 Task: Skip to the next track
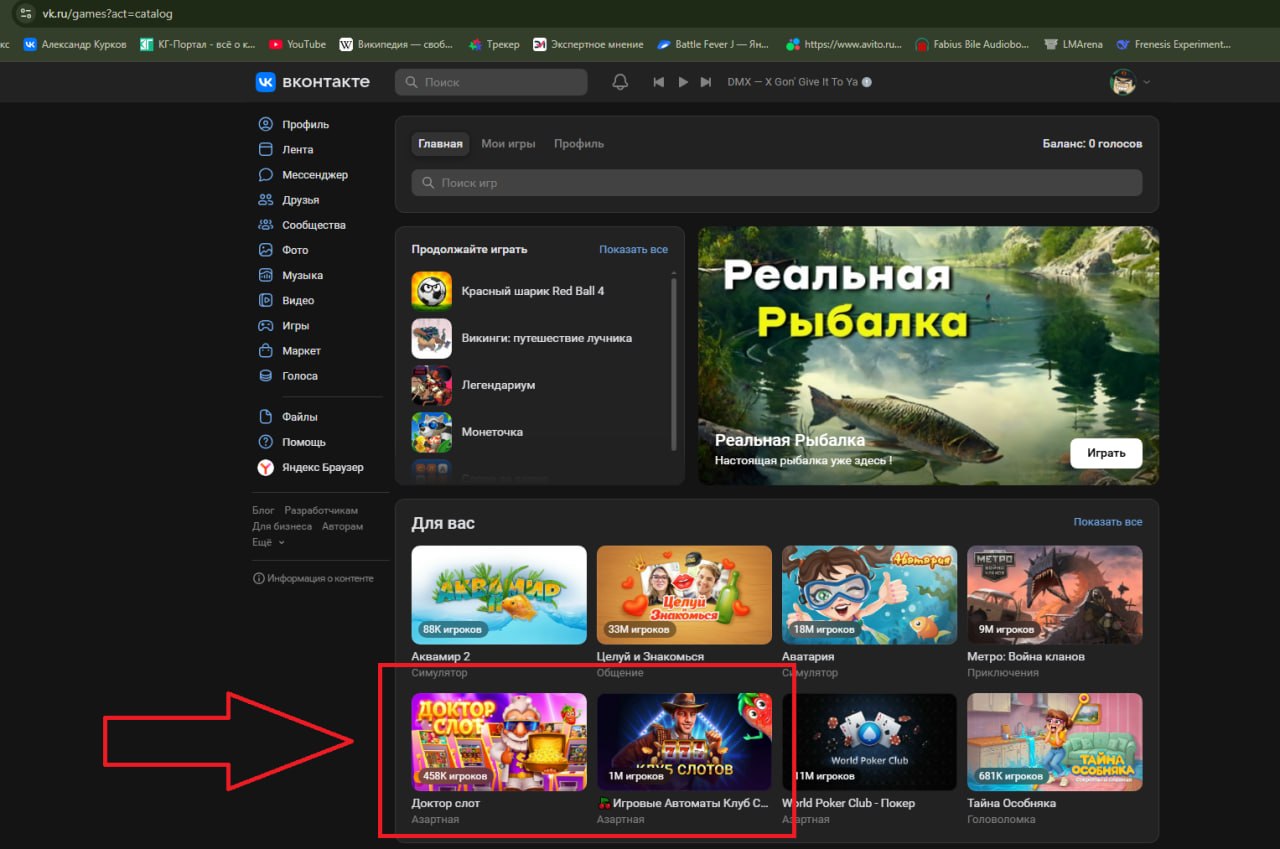coord(706,82)
